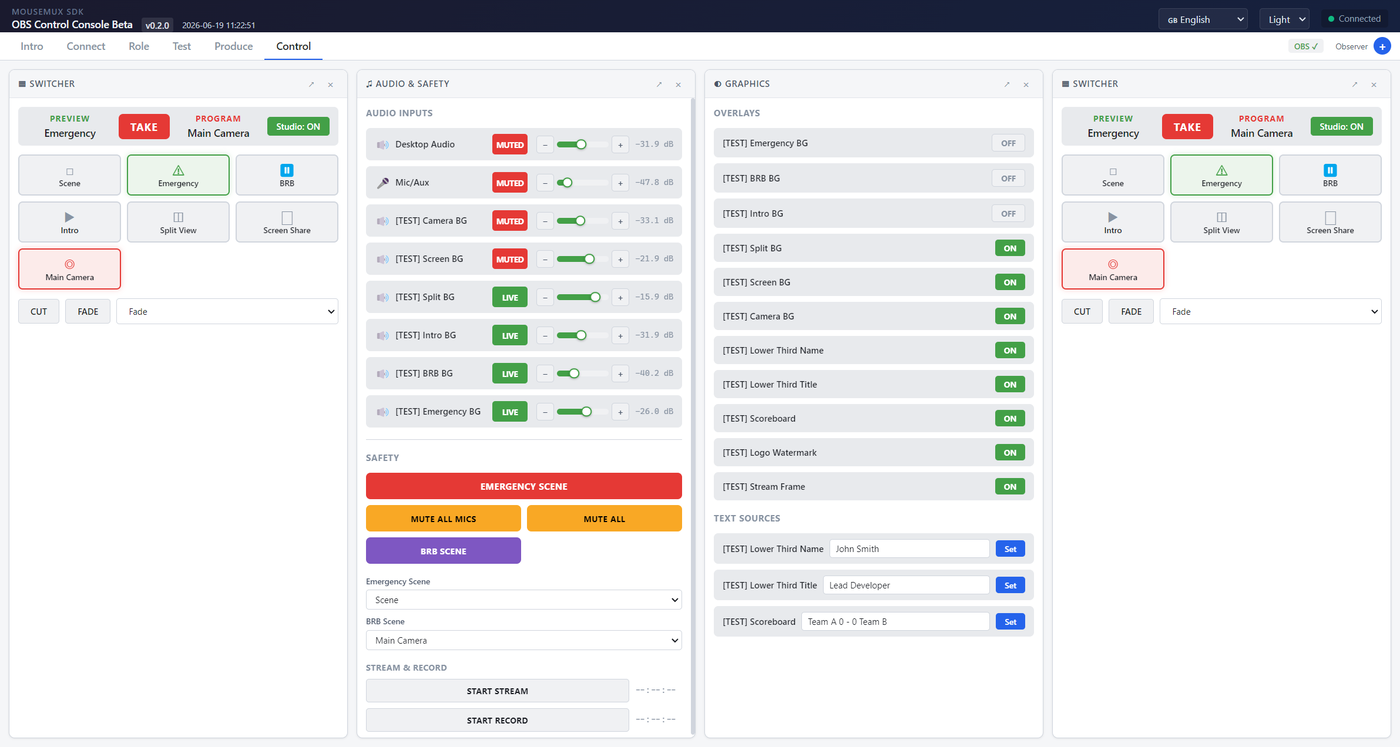This screenshot has height=747, width=1400.
Task: Select Split View scene in left Switcher
Action: 178,222
